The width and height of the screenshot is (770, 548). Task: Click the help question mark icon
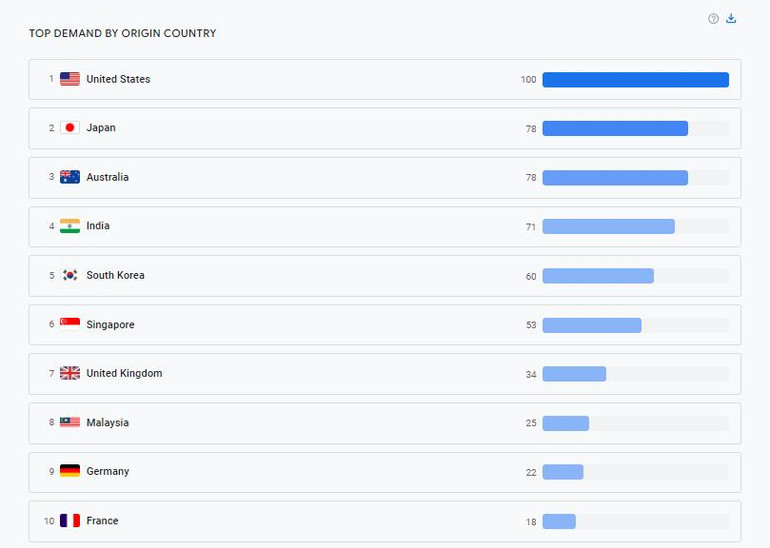pyautogui.click(x=713, y=19)
